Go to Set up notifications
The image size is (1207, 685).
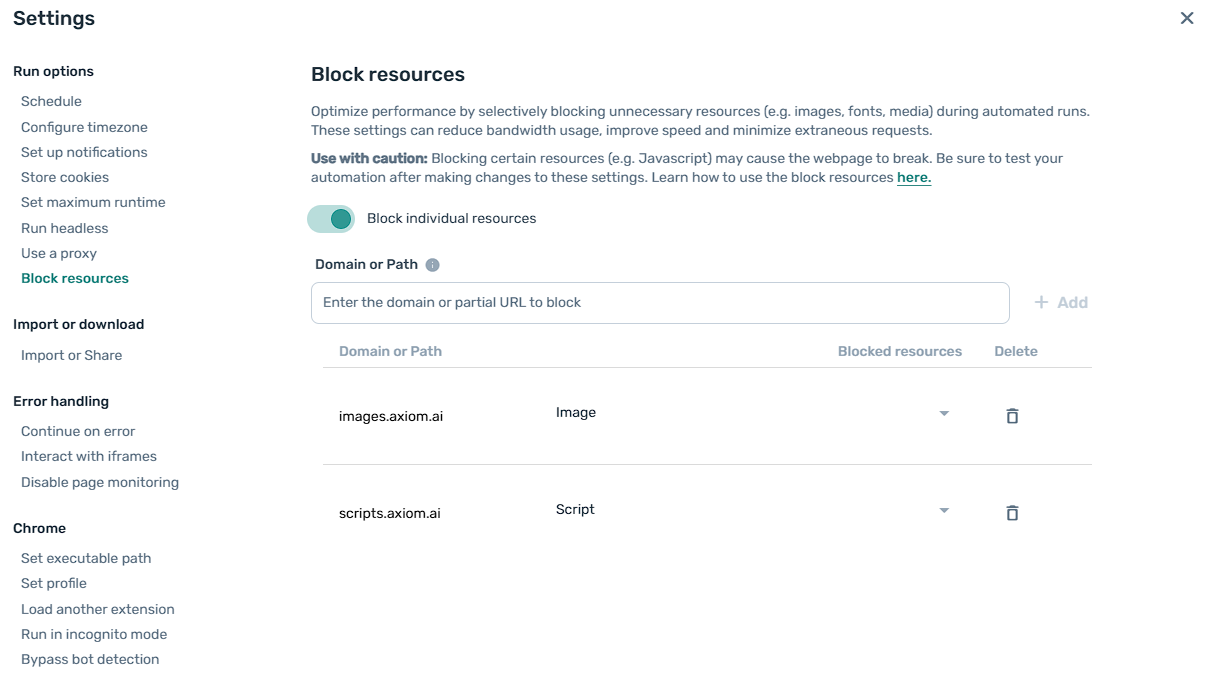click(84, 152)
